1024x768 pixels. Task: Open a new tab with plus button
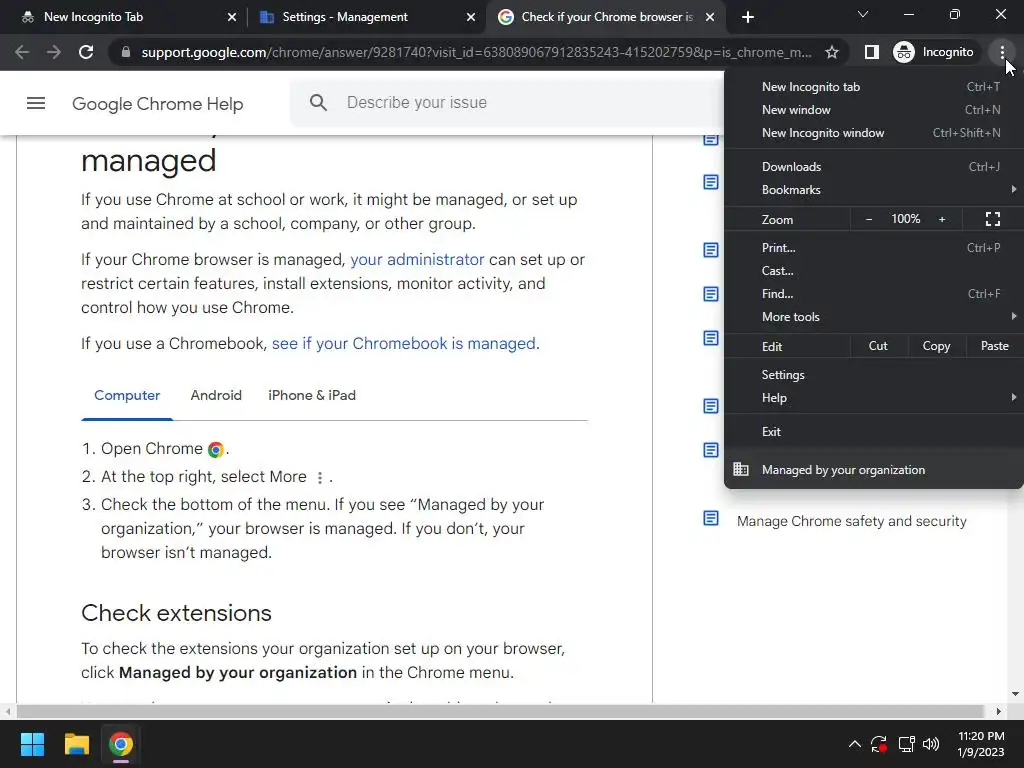click(748, 17)
